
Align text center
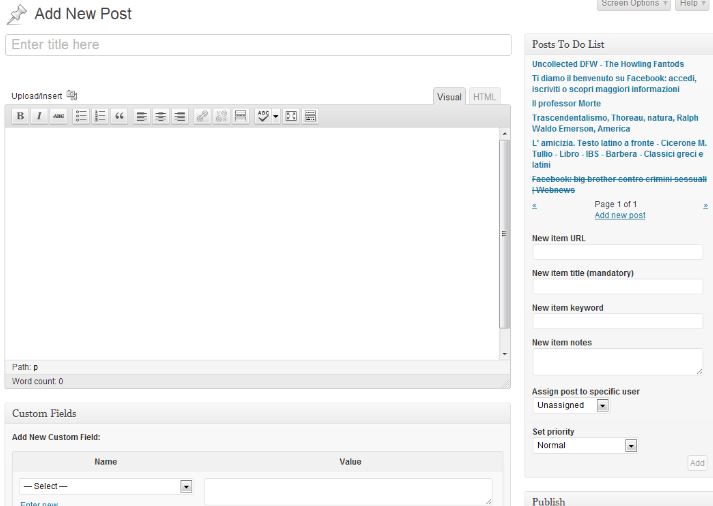click(161, 116)
